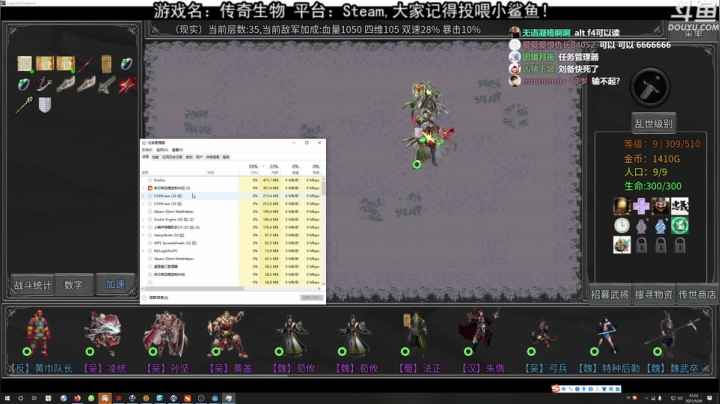Screen dimensions: 720x404
Task: Click the 战斗统计 battle statistics button
Action: click(x=32, y=285)
